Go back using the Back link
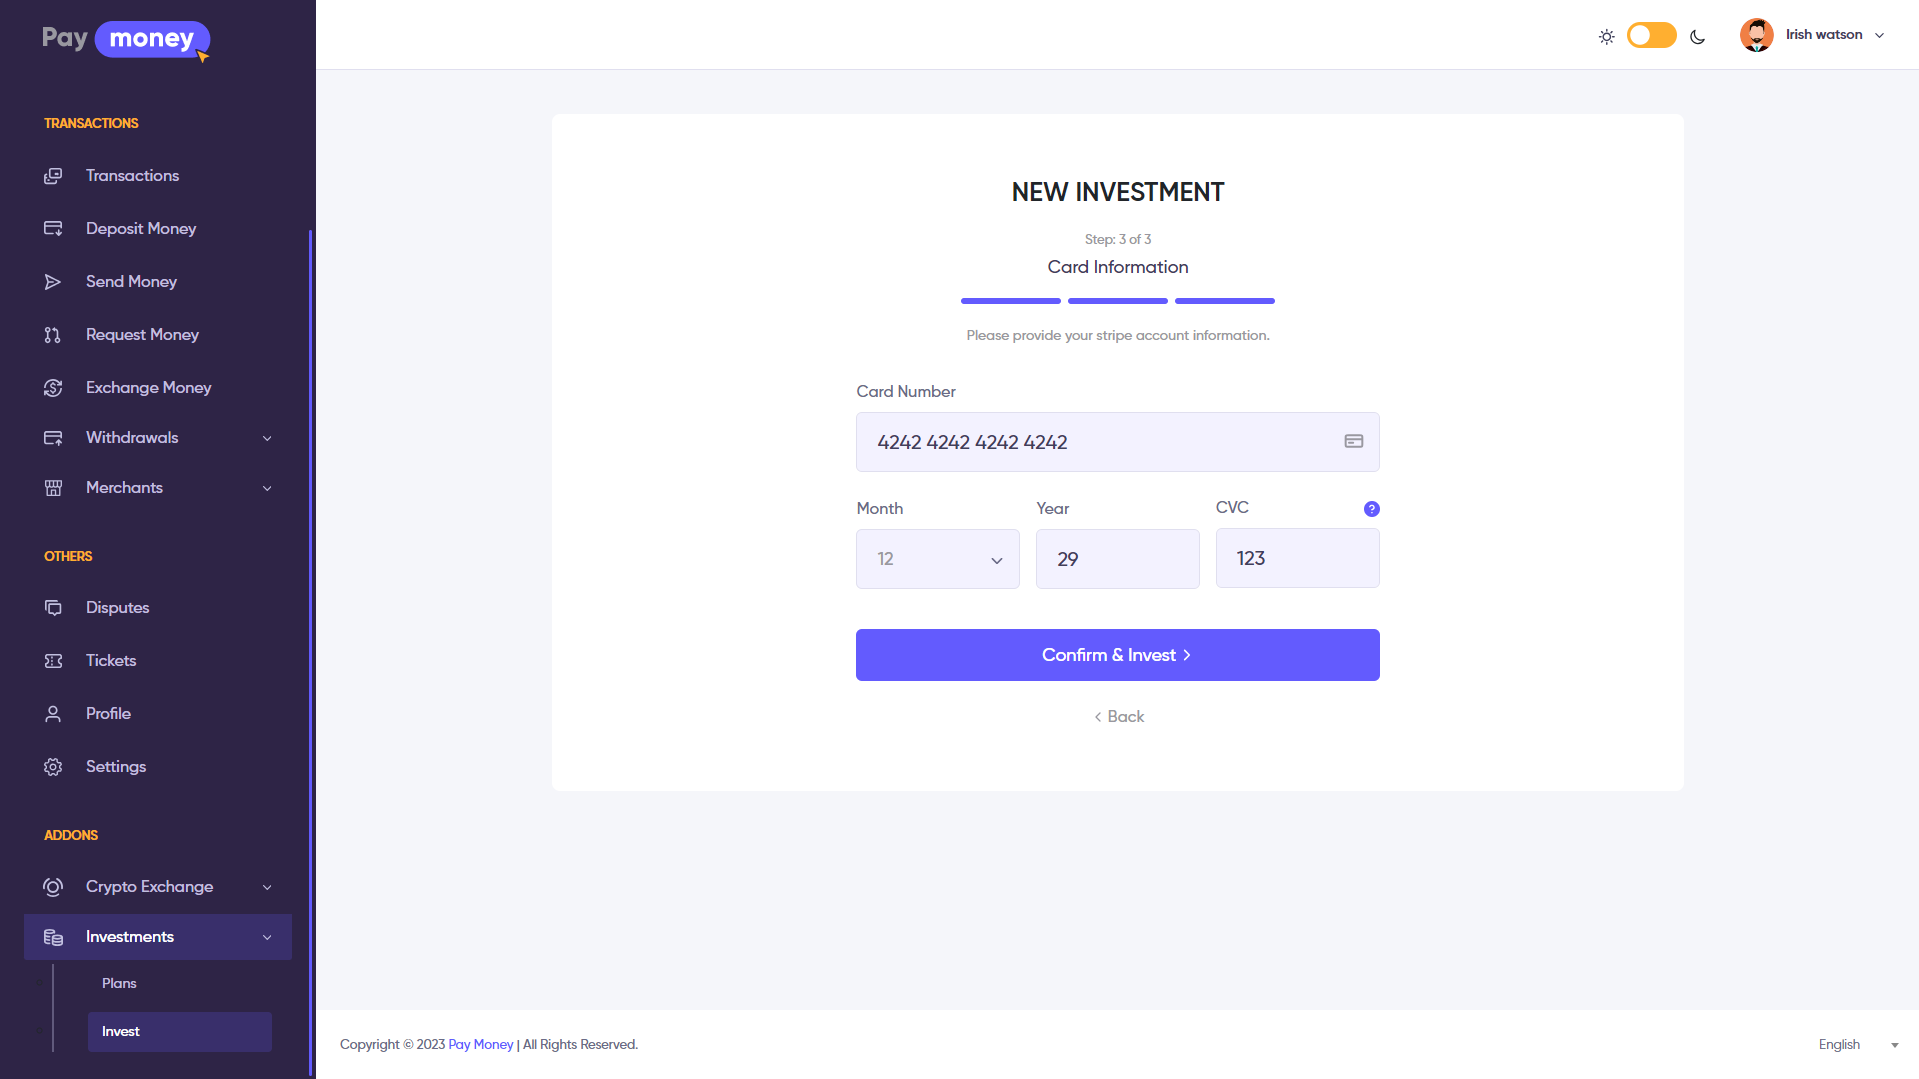Viewport: 1919px width, 1079px height. point(1118,717)
